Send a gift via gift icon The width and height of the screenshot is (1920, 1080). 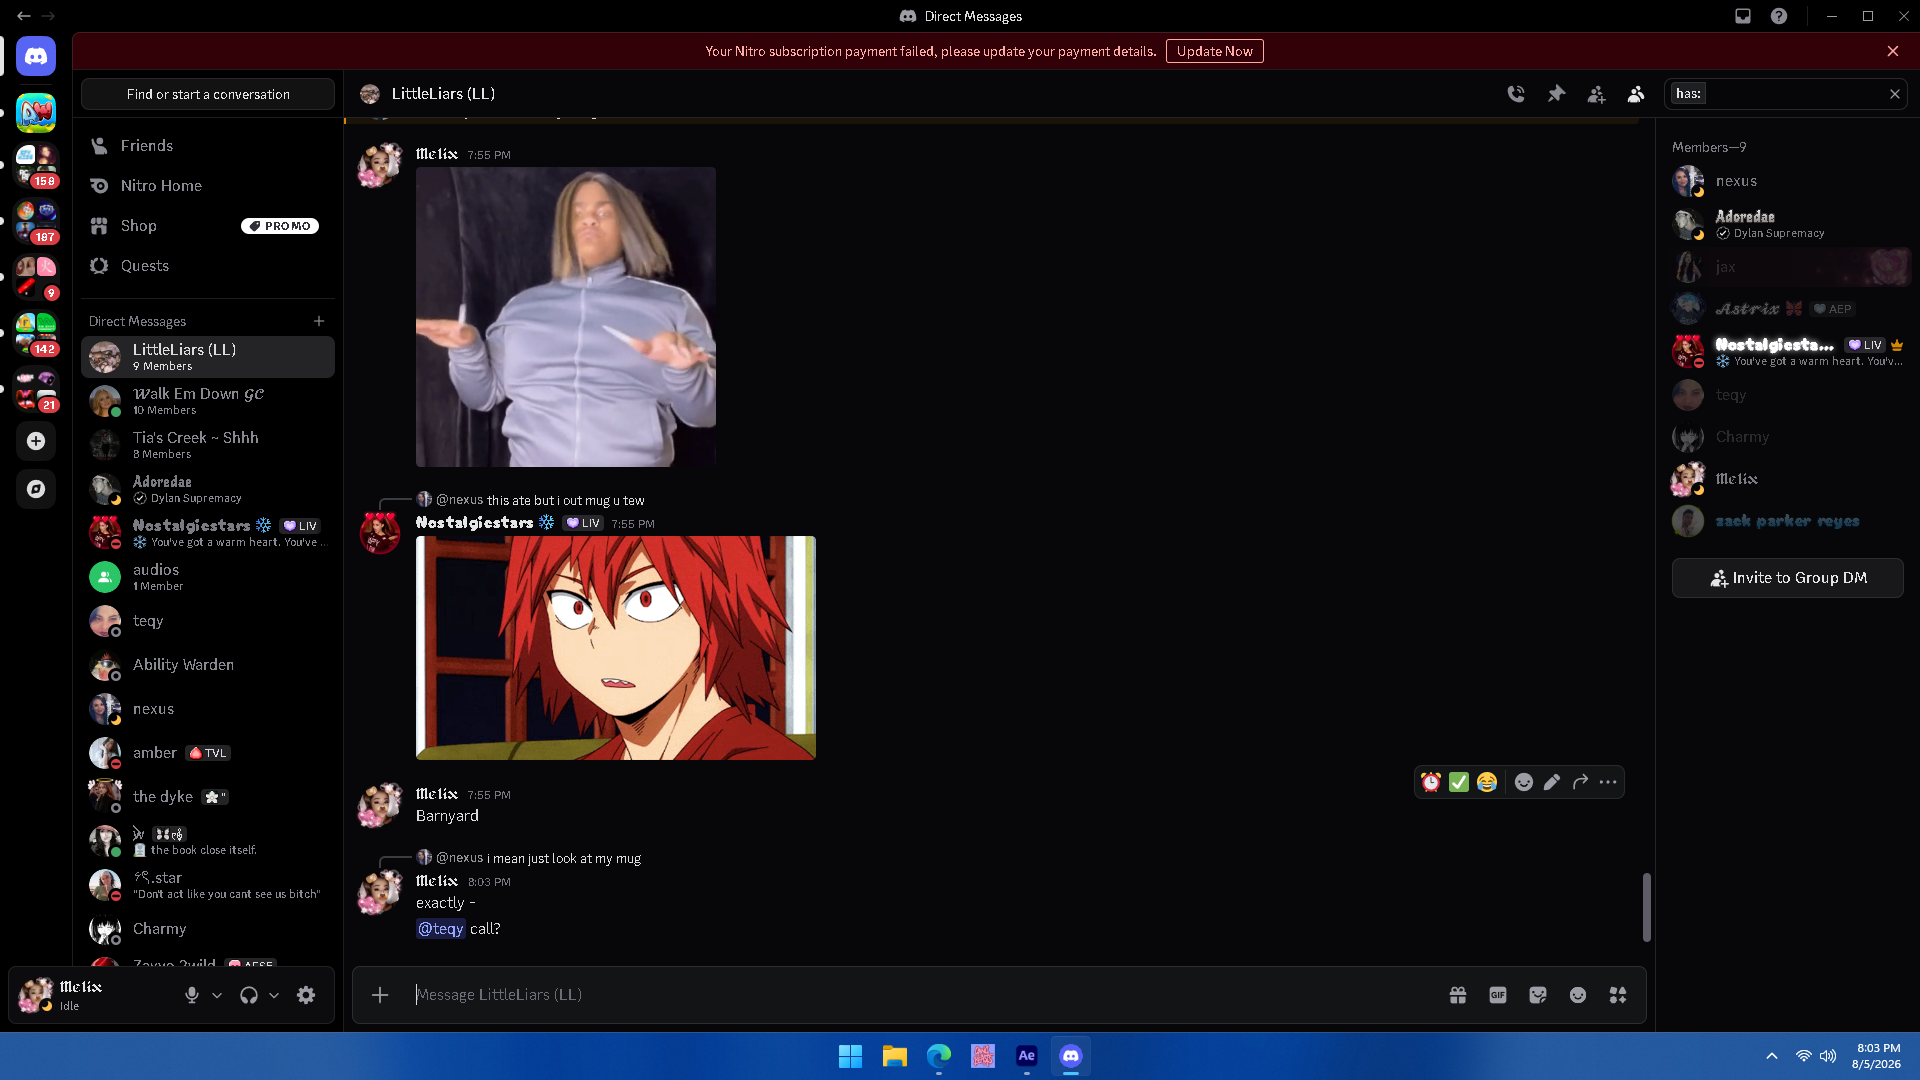tap(1458, 995)
